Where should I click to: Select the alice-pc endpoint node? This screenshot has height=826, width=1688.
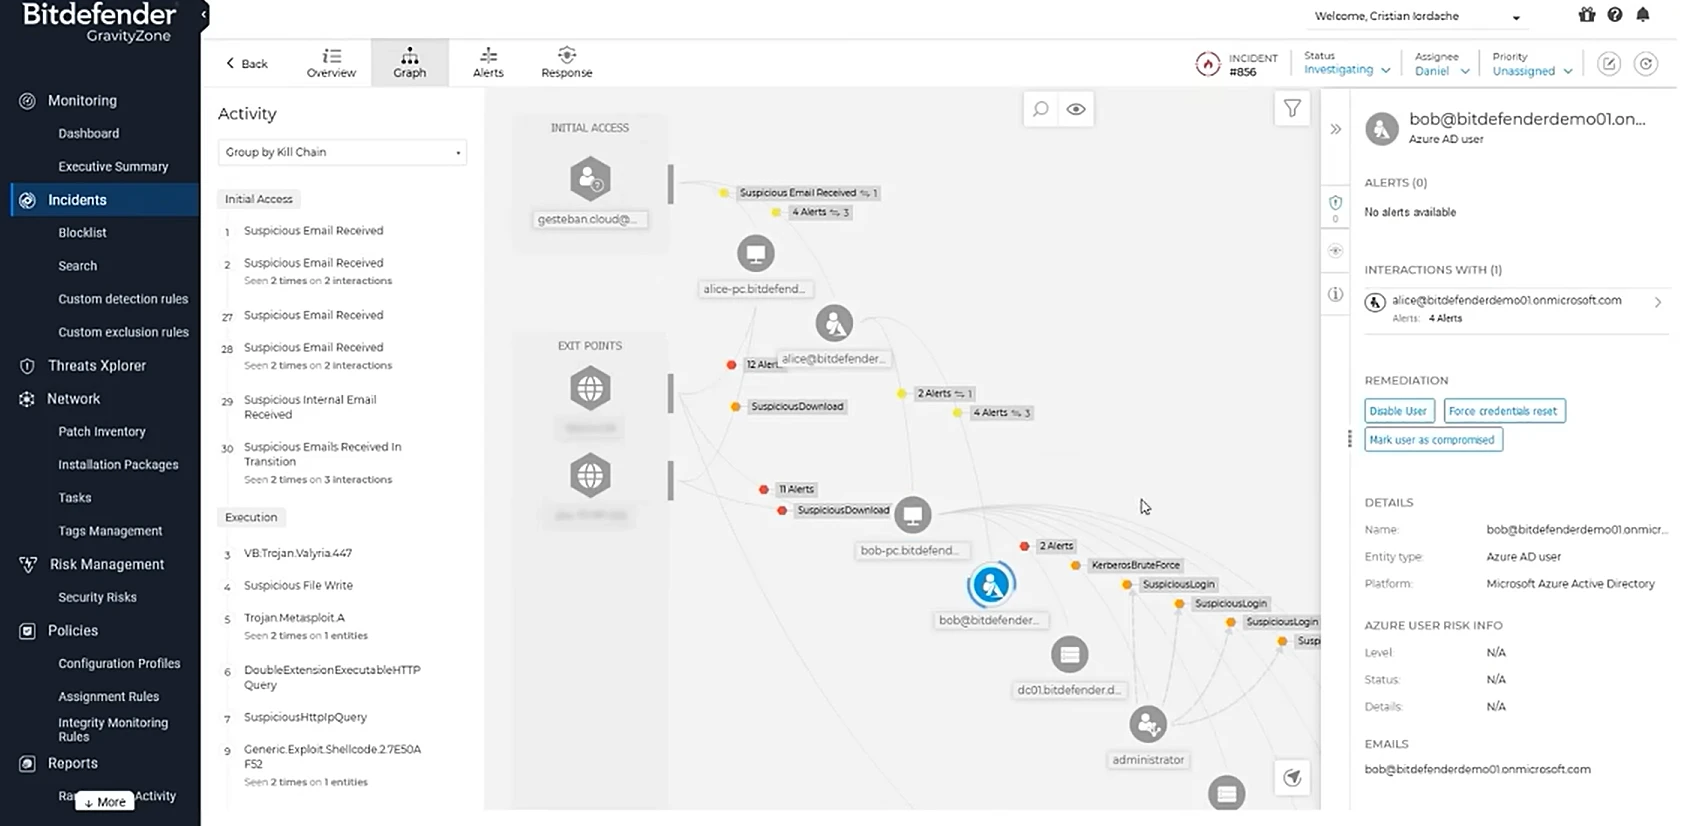(756, 253)
